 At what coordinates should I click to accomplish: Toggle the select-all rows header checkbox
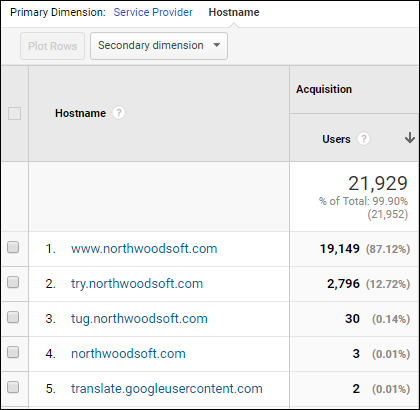coord(14,113)
